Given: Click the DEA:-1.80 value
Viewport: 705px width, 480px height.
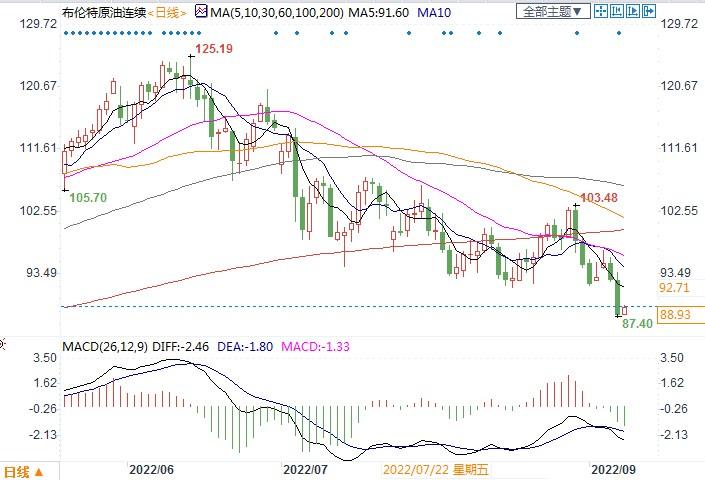Looking at the screenshot, I should point(245,347).
